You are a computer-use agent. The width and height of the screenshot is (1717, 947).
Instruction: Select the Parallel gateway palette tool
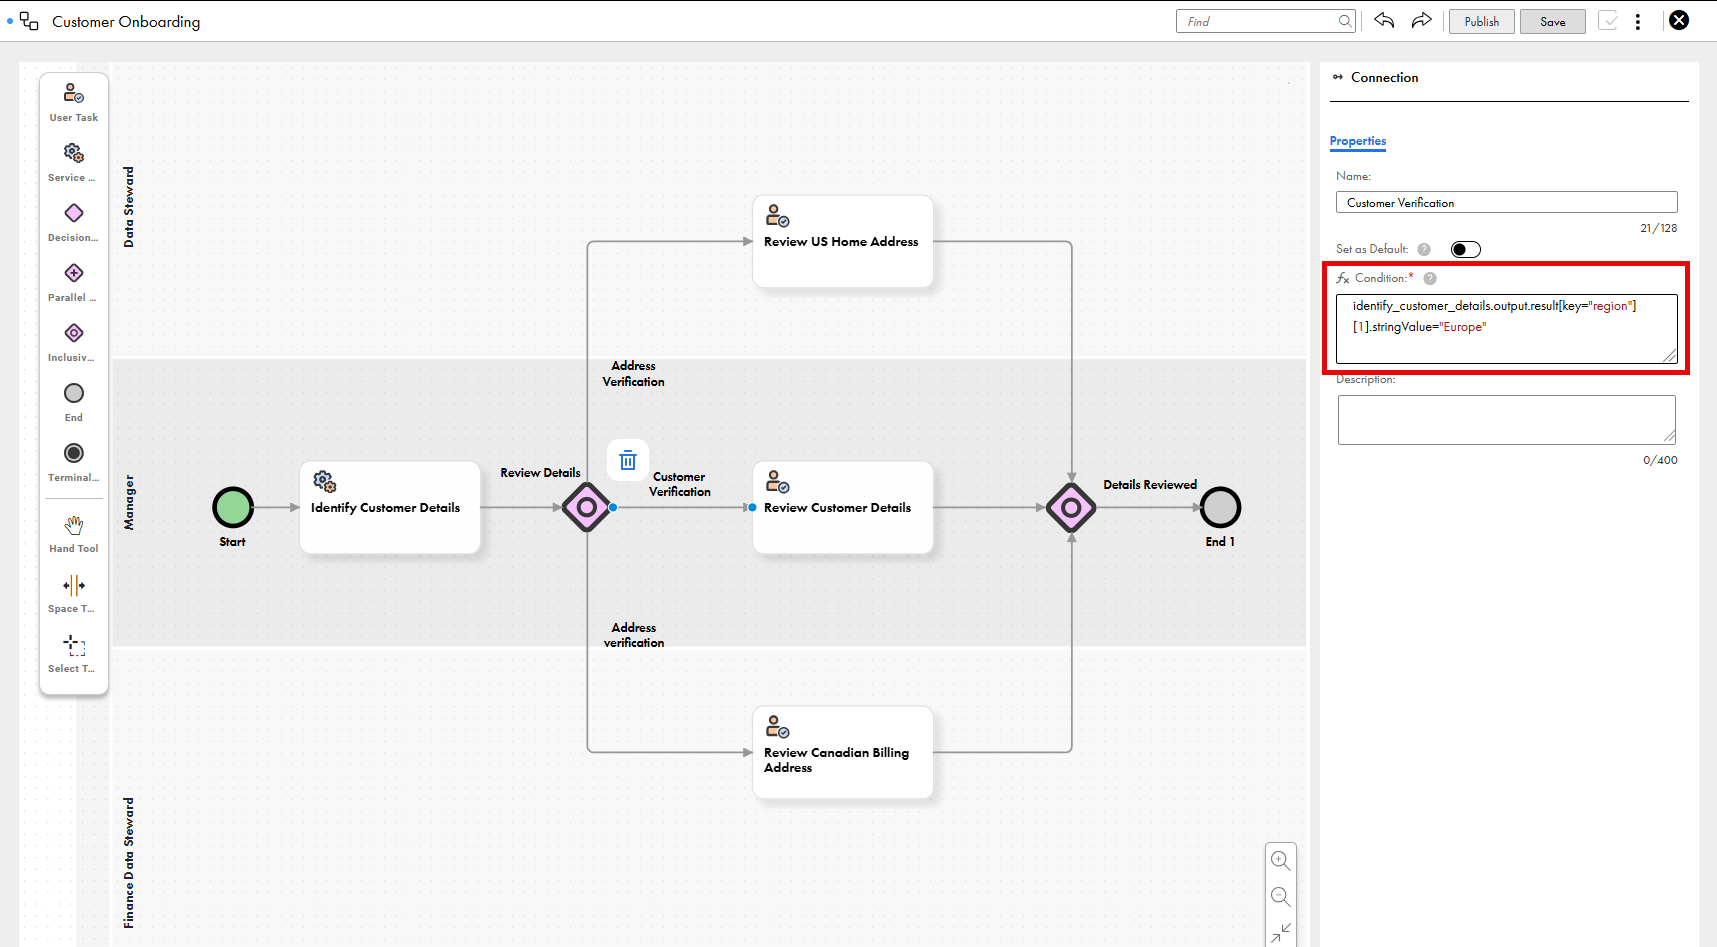coord(74,282)
